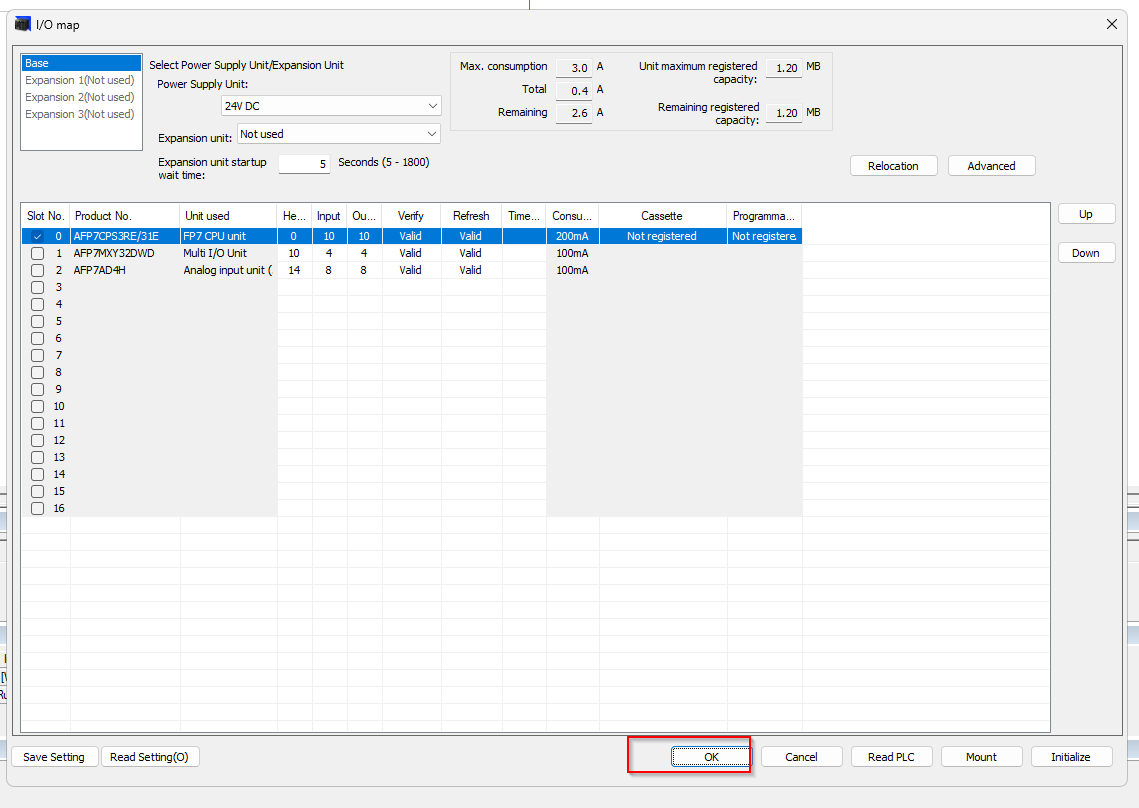
Task: Click the Max. consumption 3.0 value
Action: [575, 68]
